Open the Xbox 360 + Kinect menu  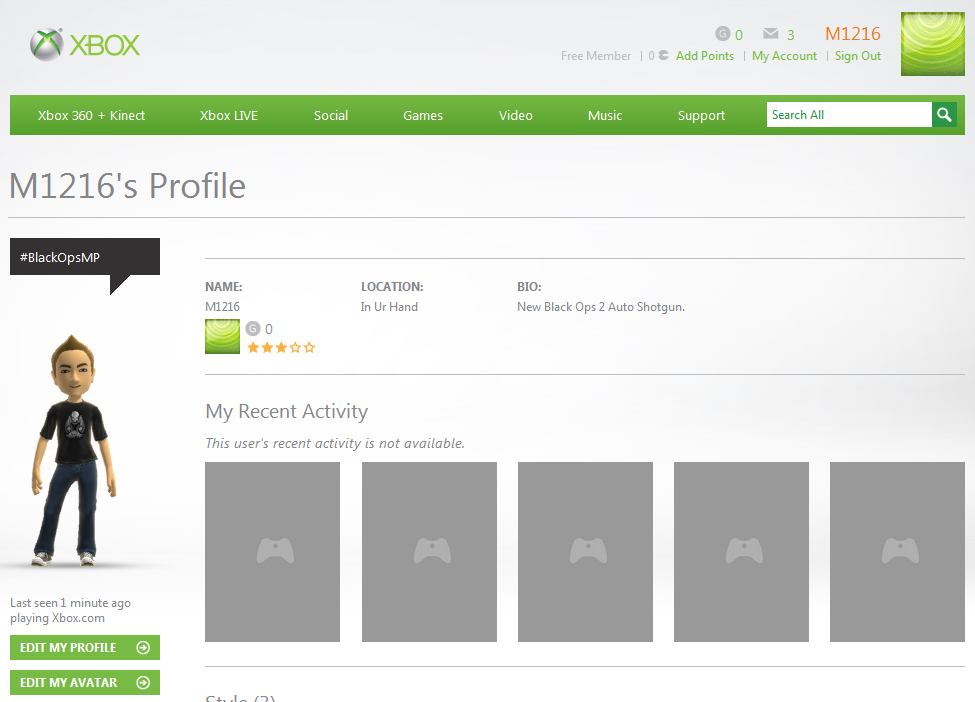tap(91, 116)
